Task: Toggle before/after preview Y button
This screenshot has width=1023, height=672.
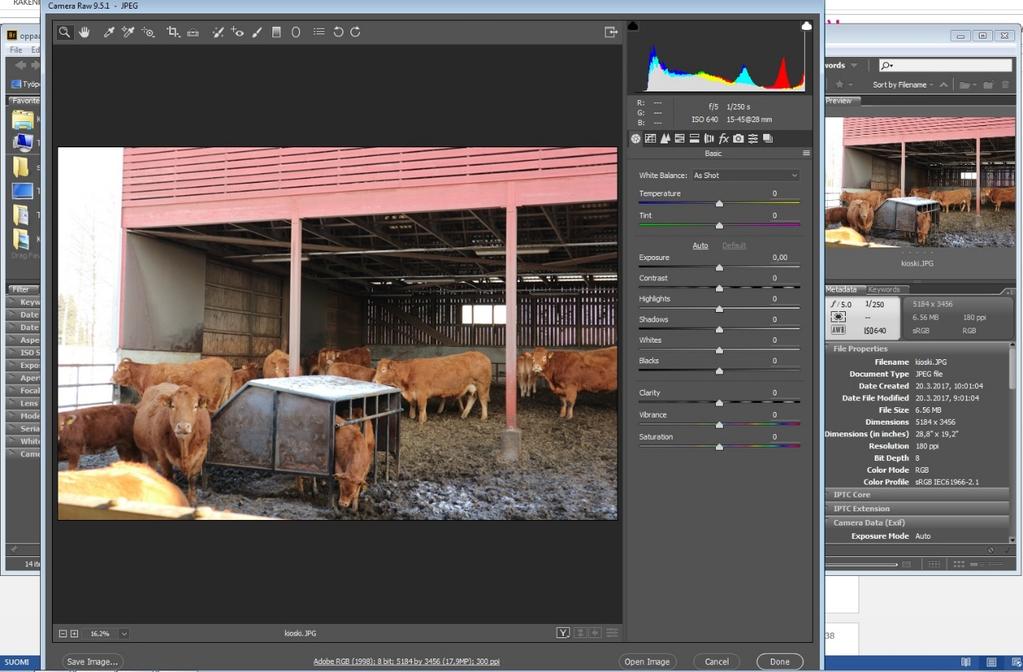Action: pyautogui.click(x=563, y=633)
